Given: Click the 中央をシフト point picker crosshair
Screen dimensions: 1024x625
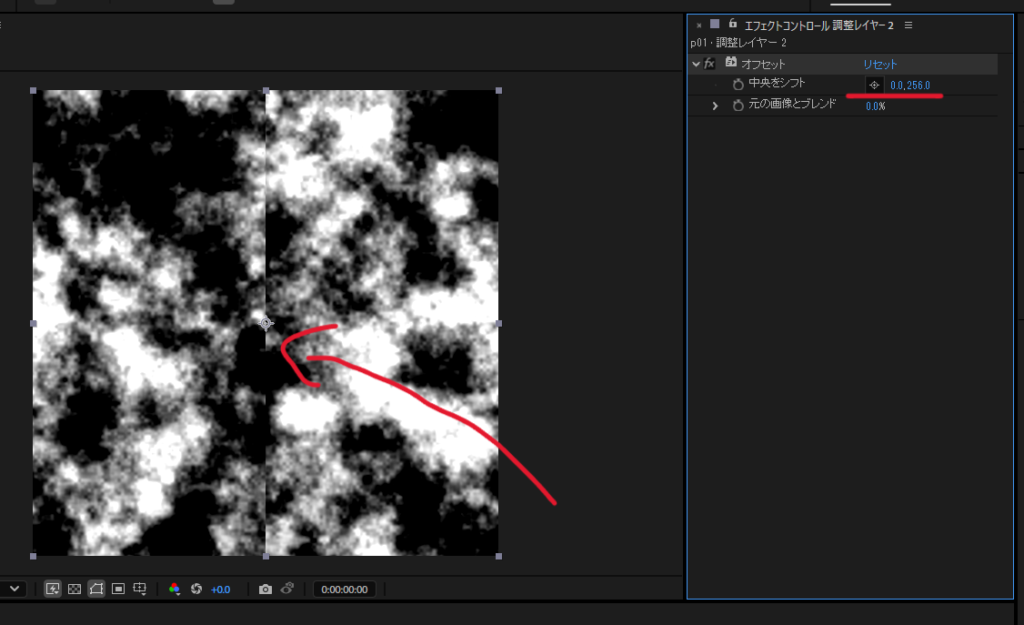Looking at the screenshot, I should 874,85.
